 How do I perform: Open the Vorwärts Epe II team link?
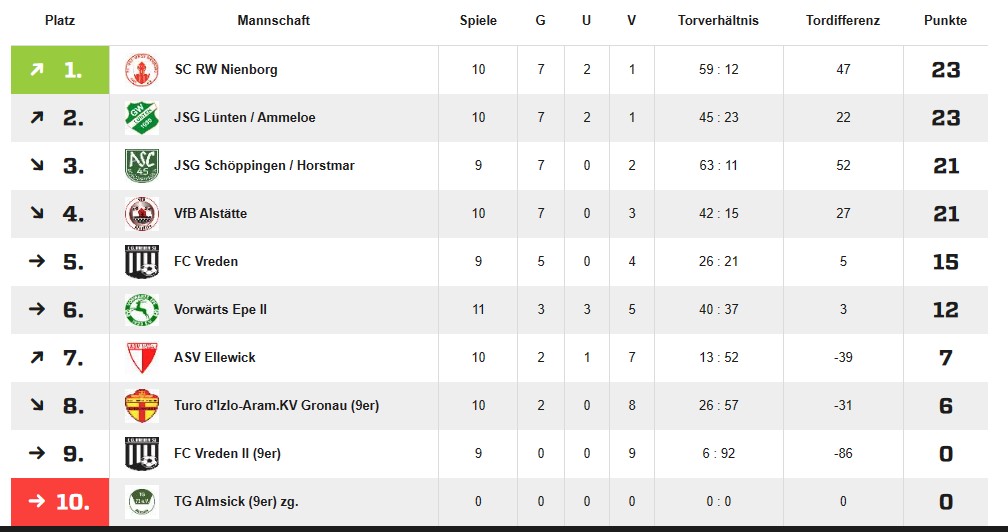[x=220, y=309]
